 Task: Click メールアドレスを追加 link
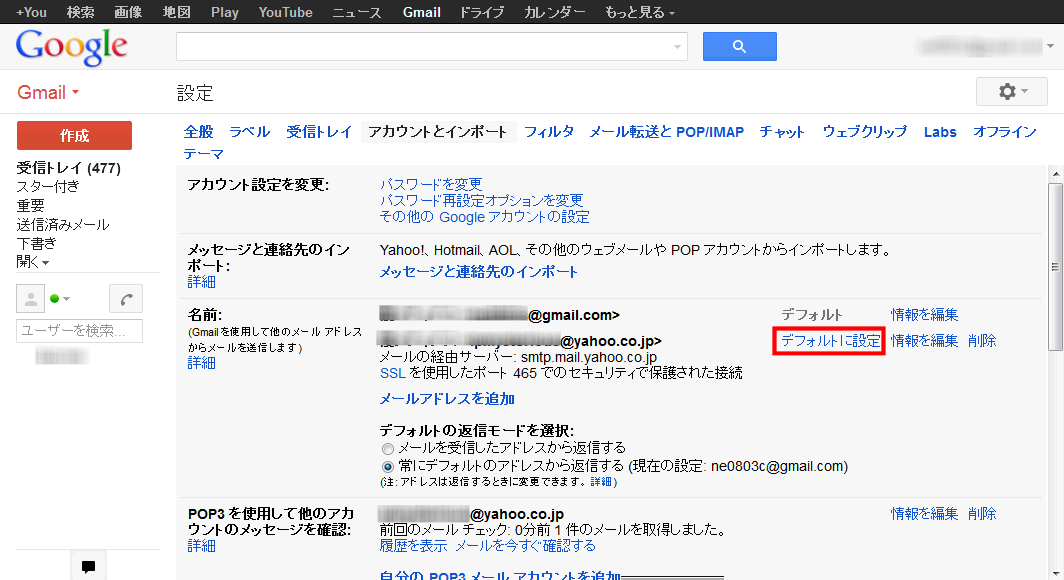tap(447, 399)
